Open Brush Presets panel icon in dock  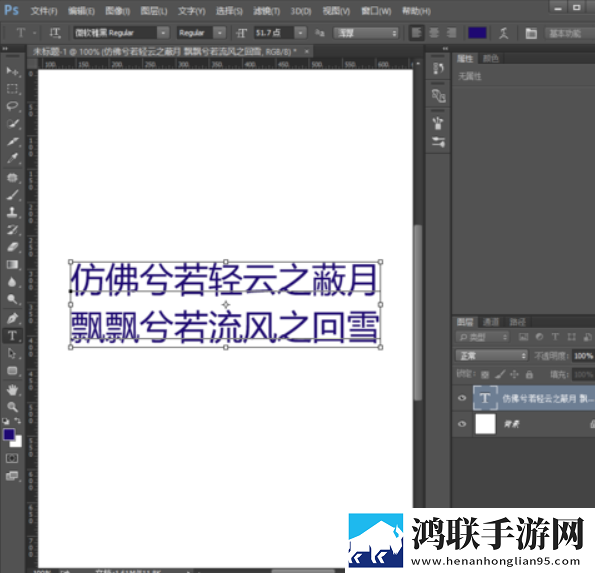(x=438, y=142)
